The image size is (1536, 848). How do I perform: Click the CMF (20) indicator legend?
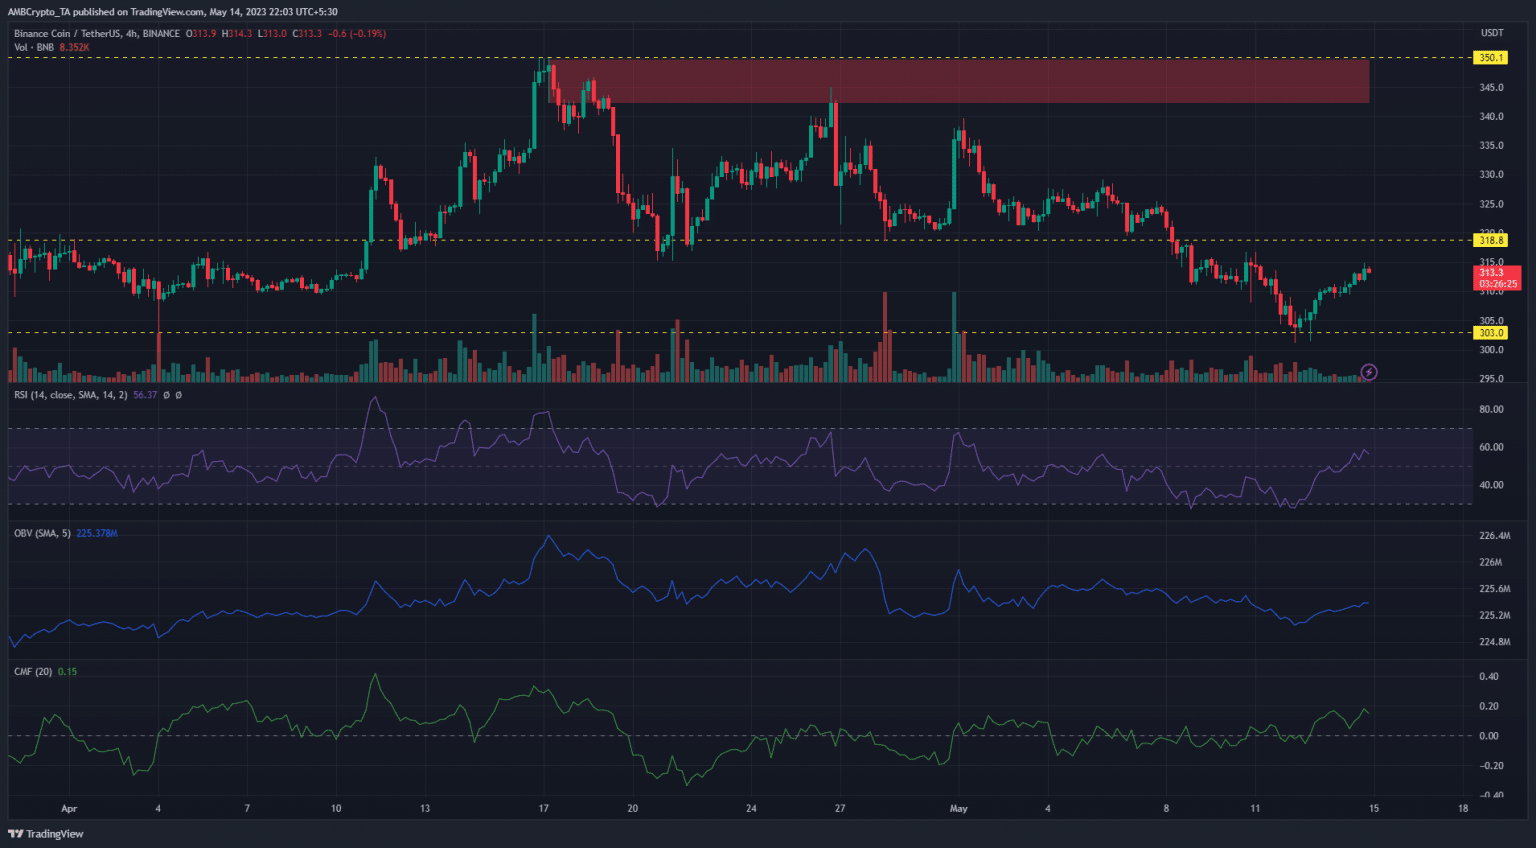point(33,671)
